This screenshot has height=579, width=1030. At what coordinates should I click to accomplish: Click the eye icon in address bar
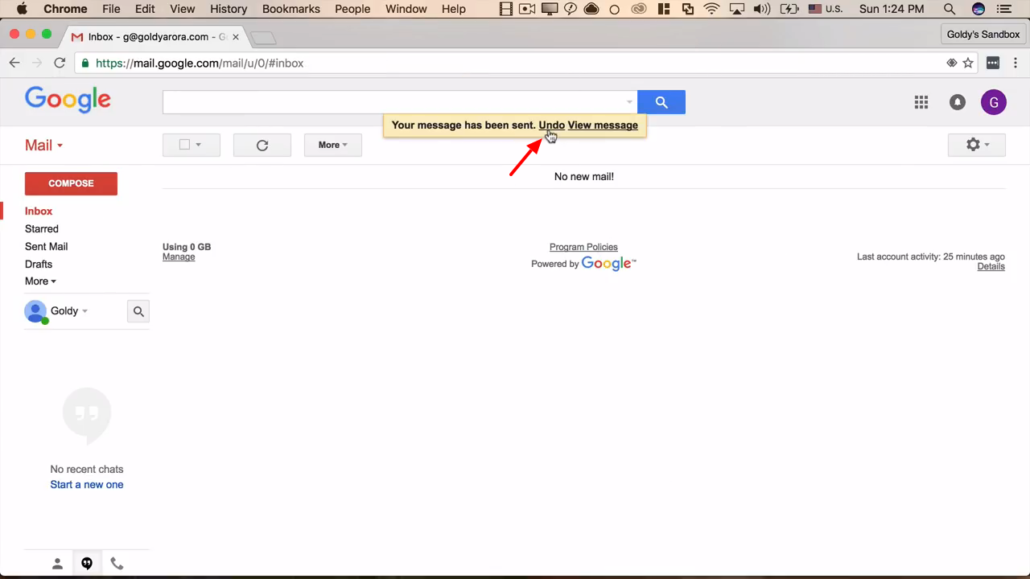[x=951, y=63]
